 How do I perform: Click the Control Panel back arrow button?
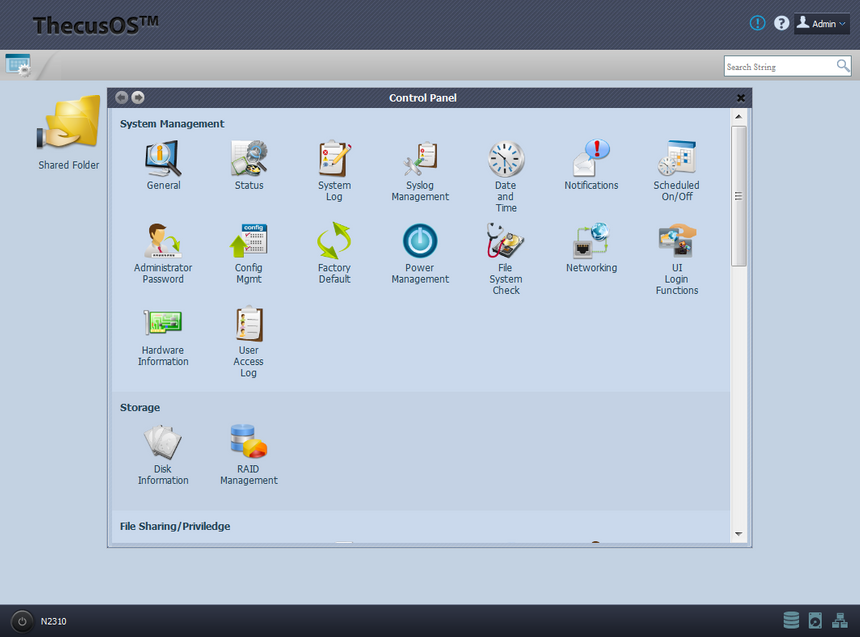tap(121, 97)
